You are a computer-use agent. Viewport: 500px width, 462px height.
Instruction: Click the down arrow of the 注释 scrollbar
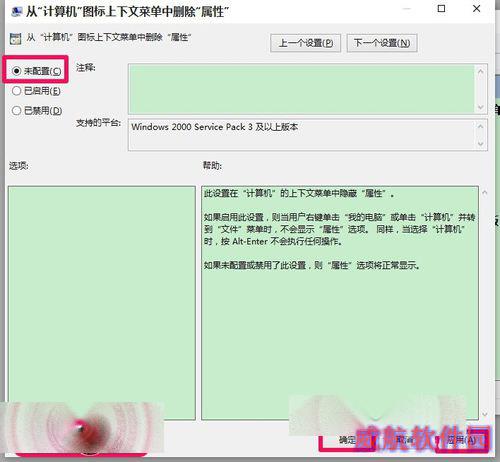tap(480, 107)
